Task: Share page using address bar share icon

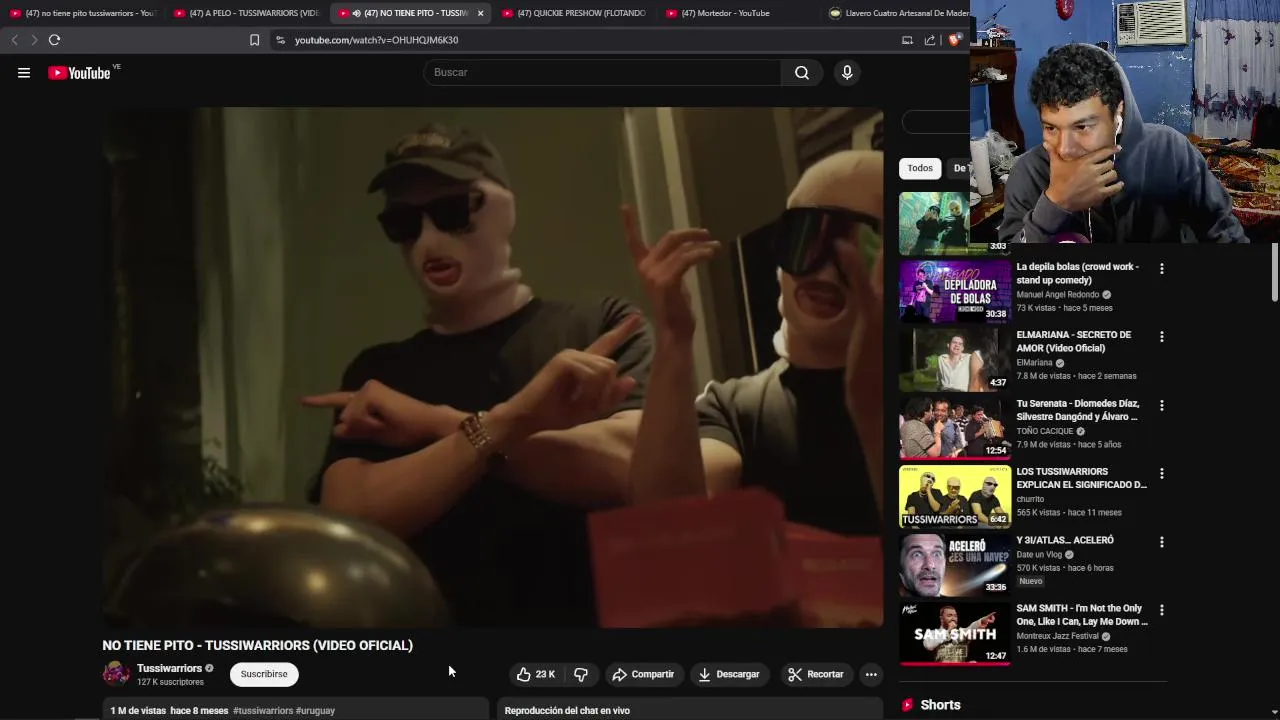Action: pos(930,40)
